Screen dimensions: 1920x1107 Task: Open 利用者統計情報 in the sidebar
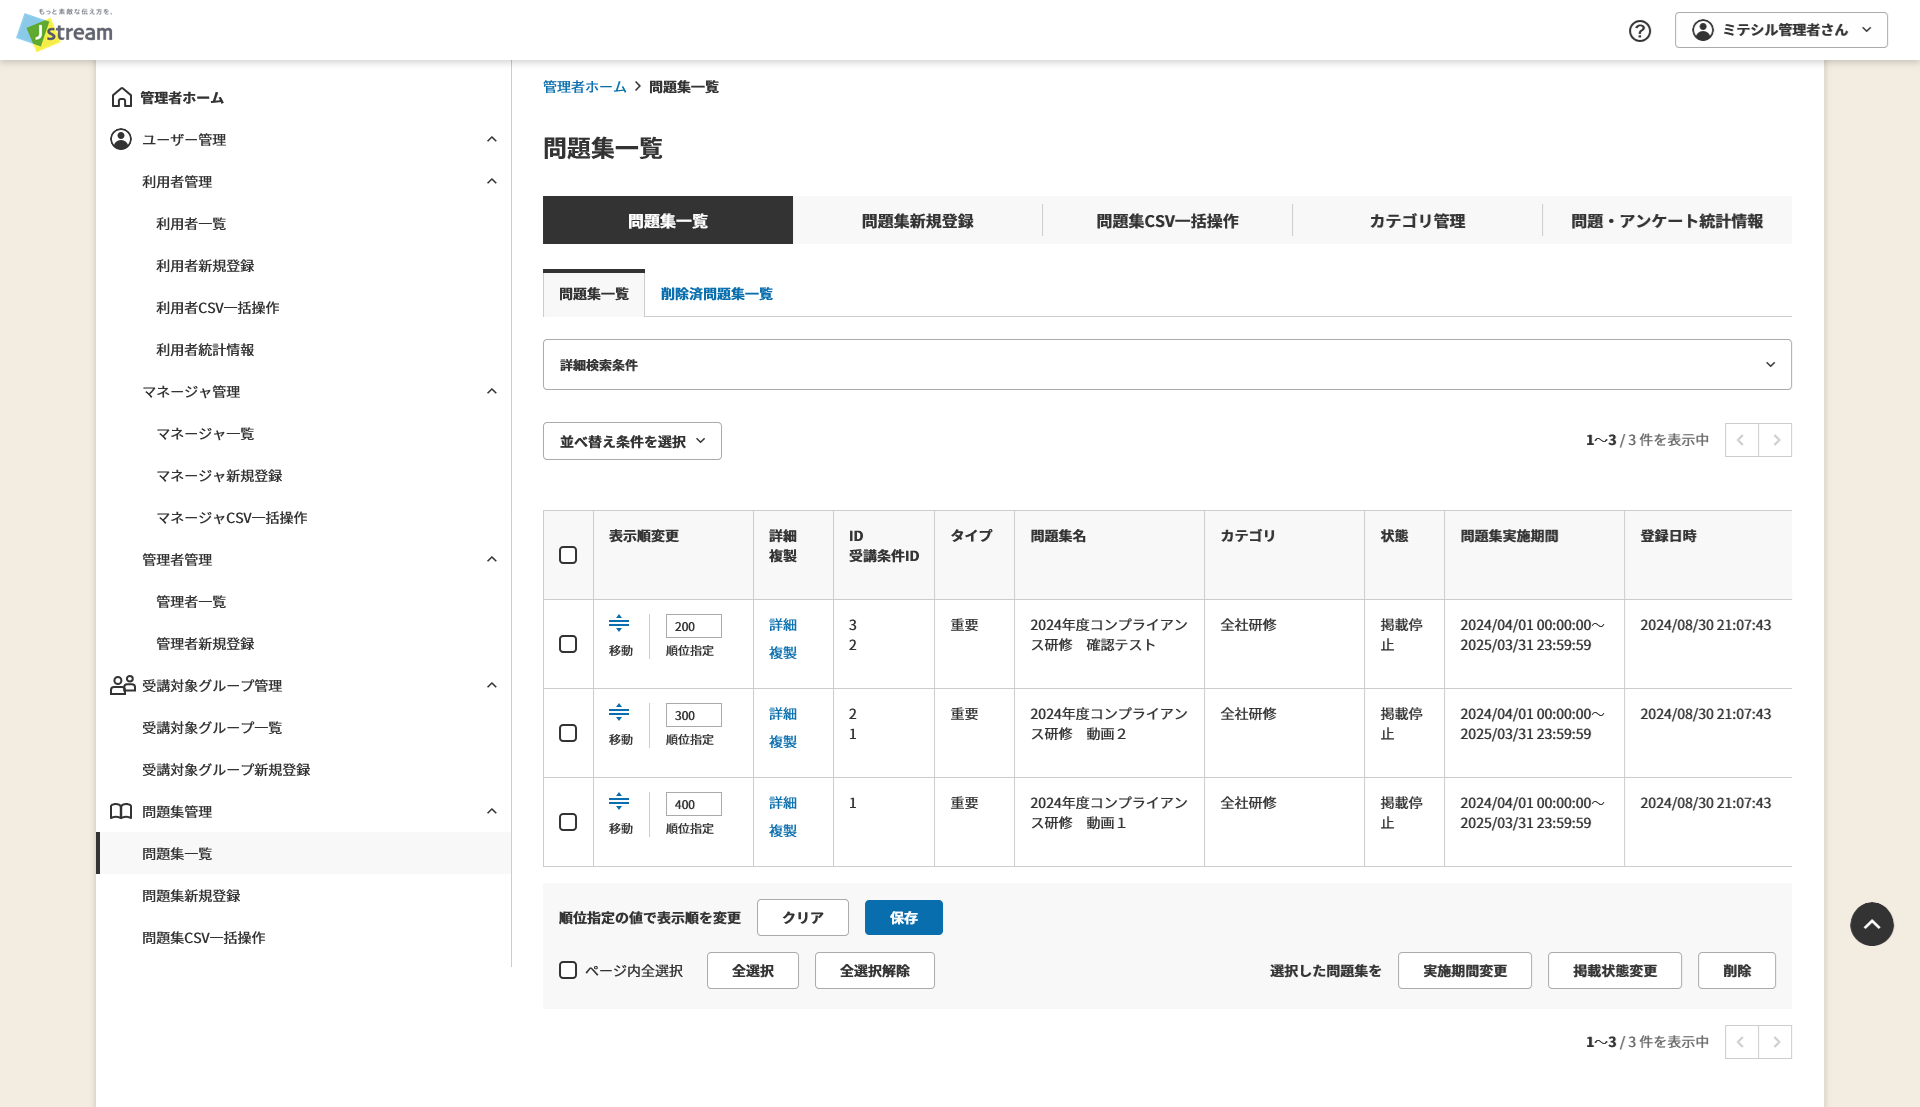pyautogui.click(x=205, y=349)
